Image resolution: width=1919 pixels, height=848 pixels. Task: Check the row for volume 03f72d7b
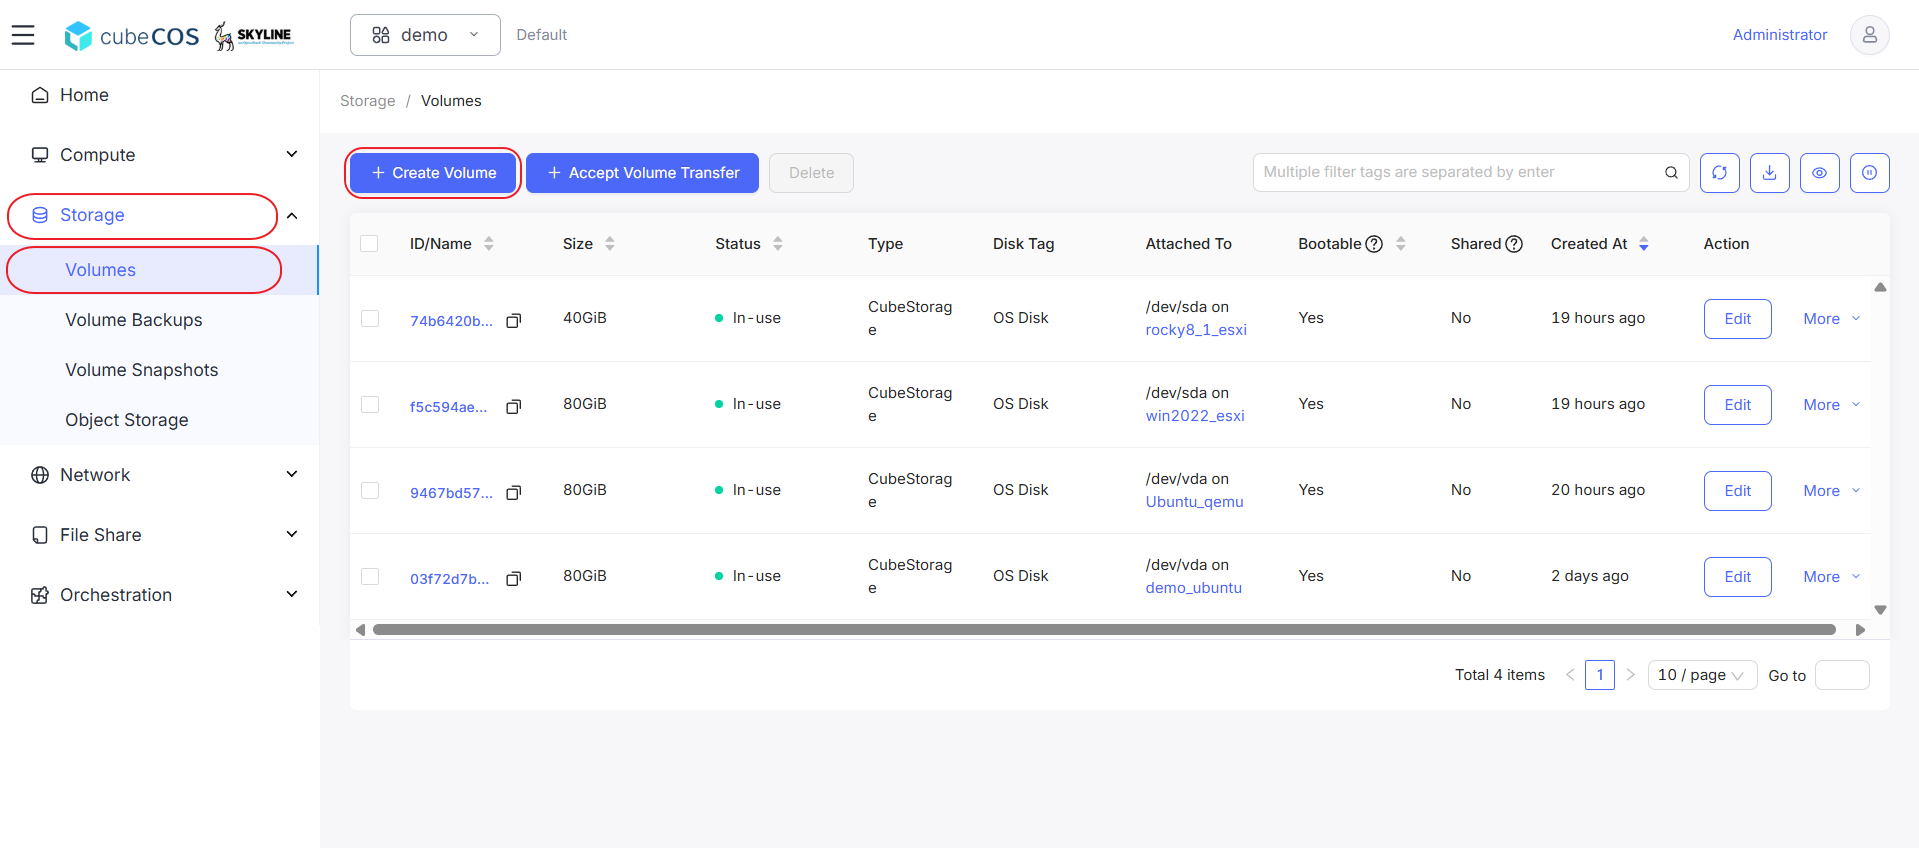tap(370, 576)
